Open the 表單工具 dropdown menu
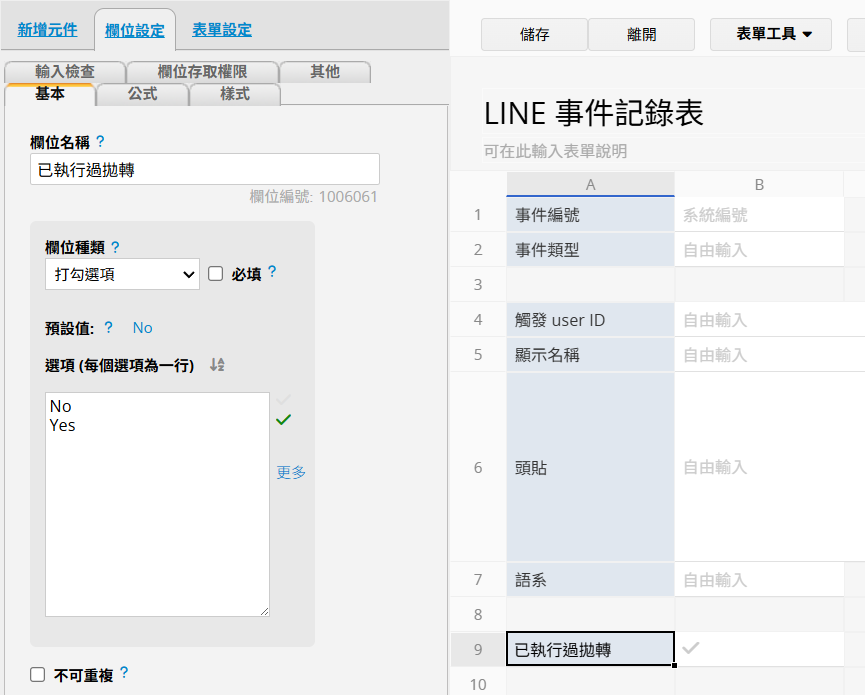 pos(771,34)
